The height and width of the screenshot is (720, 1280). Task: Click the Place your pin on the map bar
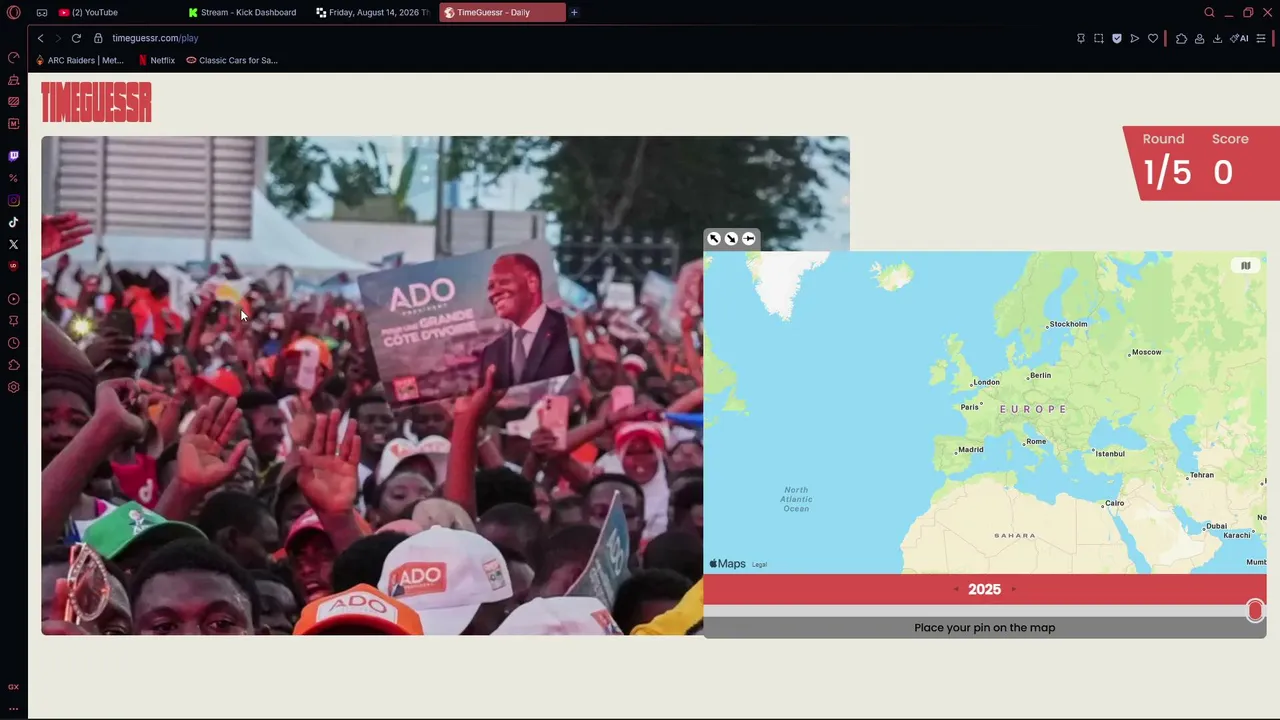click(x=985, y=628)
